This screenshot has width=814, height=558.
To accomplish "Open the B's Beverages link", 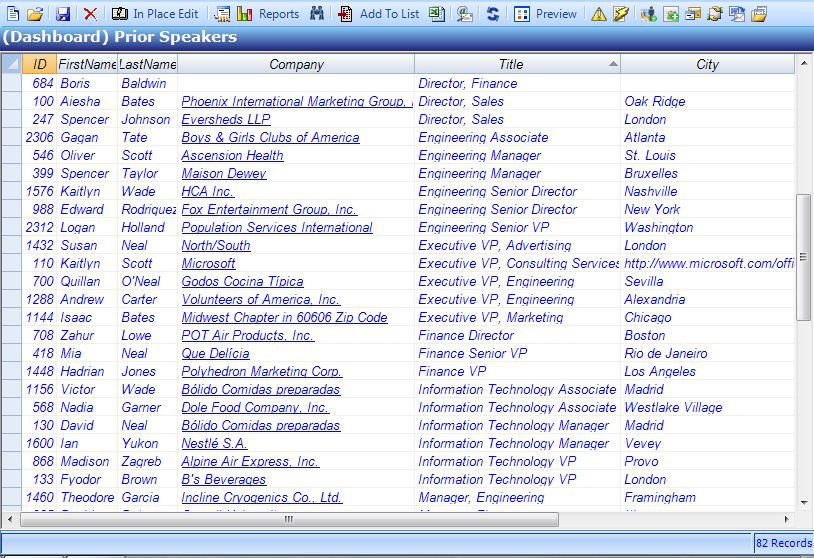I will click(x=224, y=479).
